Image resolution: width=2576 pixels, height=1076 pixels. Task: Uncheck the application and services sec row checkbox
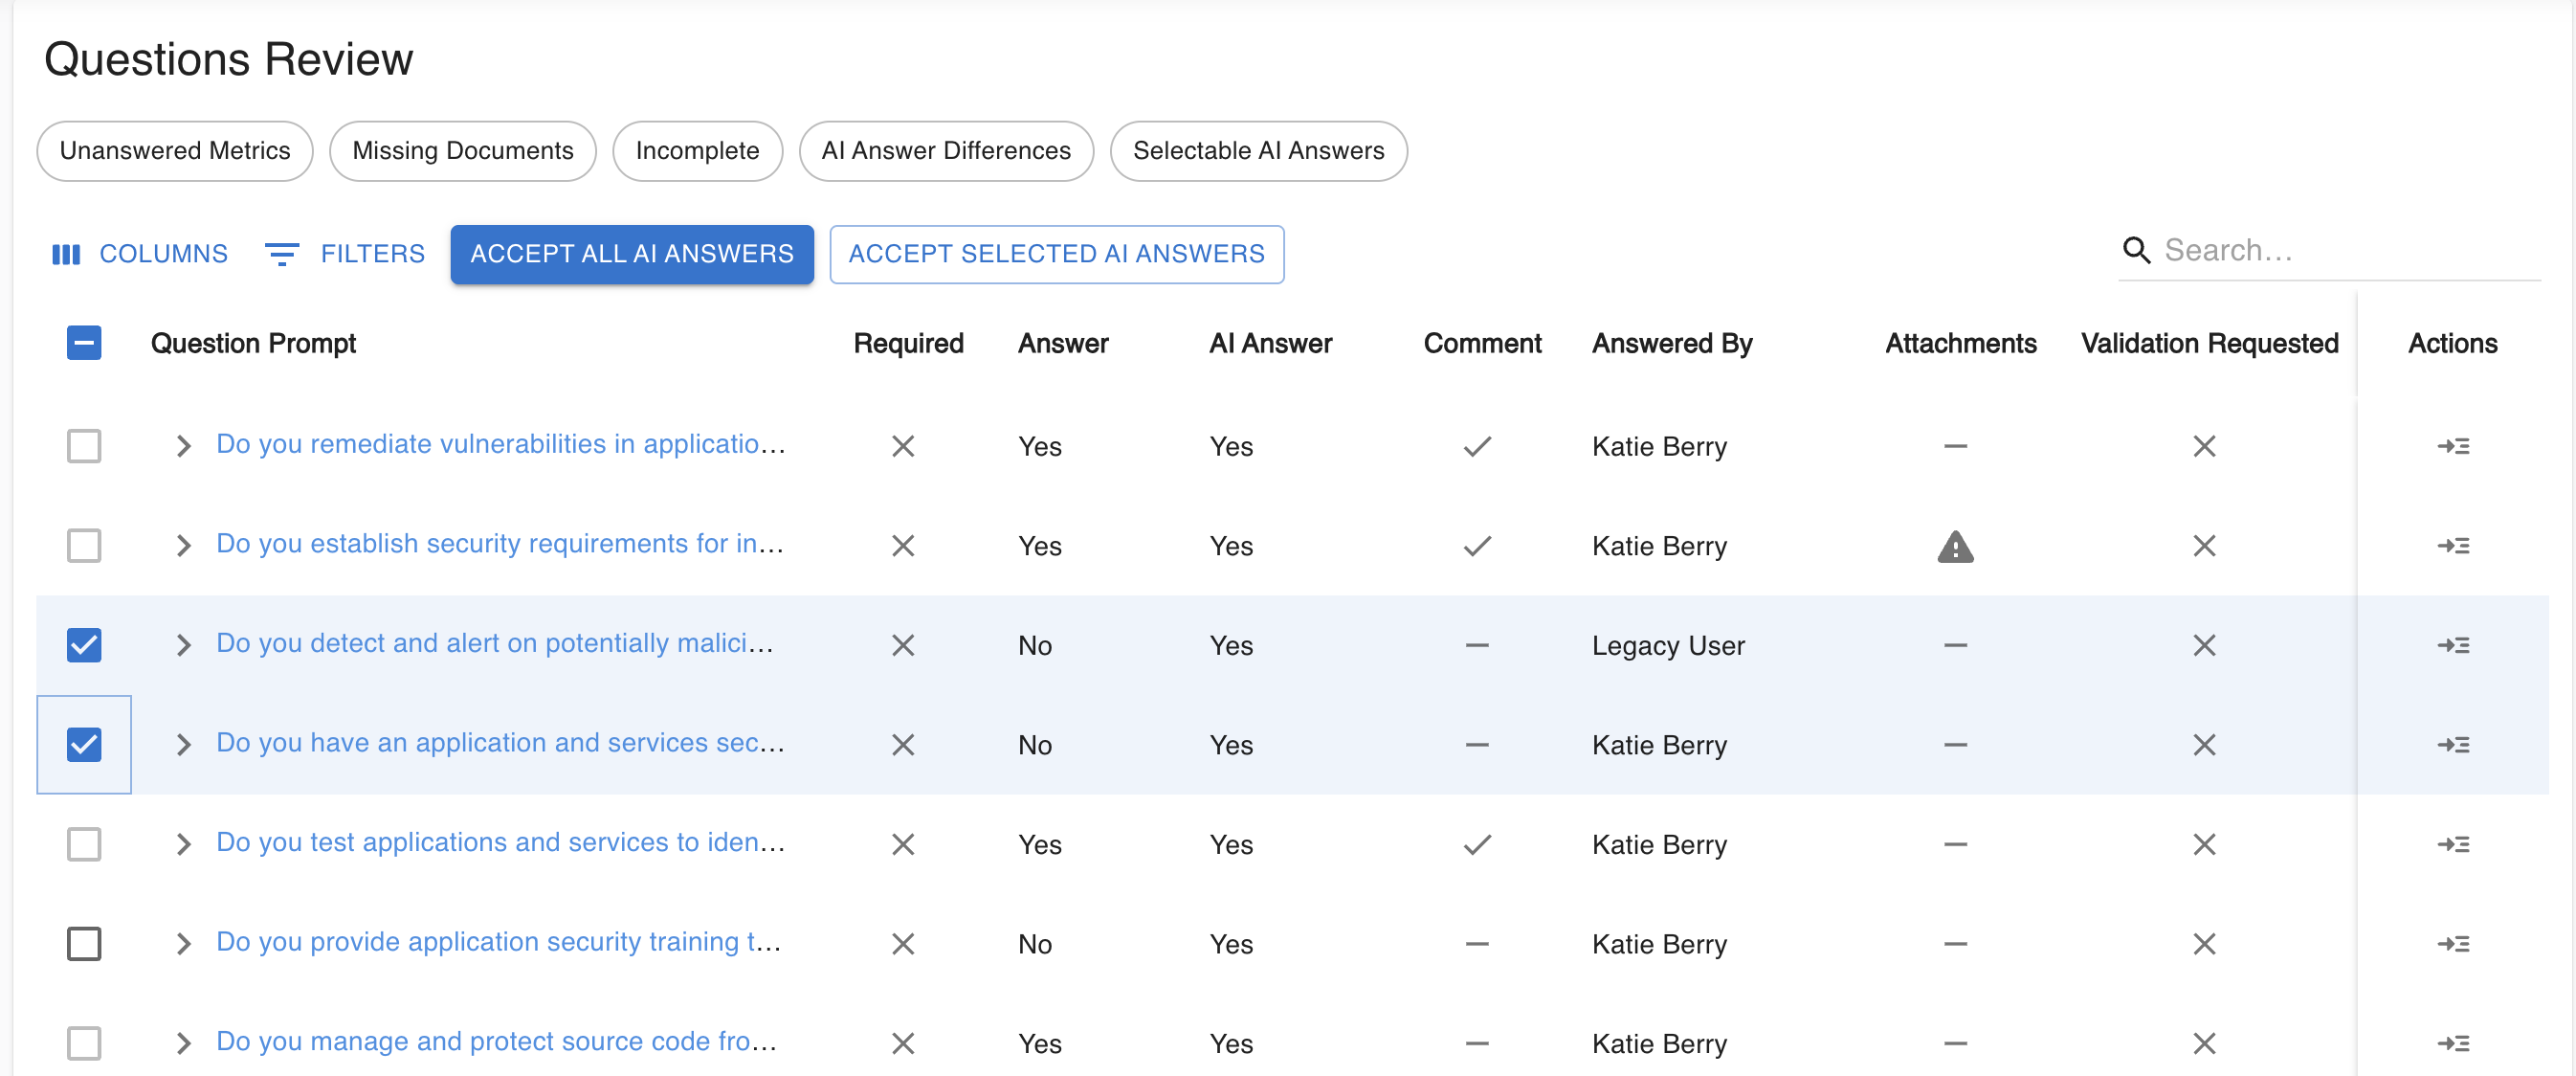click(x=84, y=745)
